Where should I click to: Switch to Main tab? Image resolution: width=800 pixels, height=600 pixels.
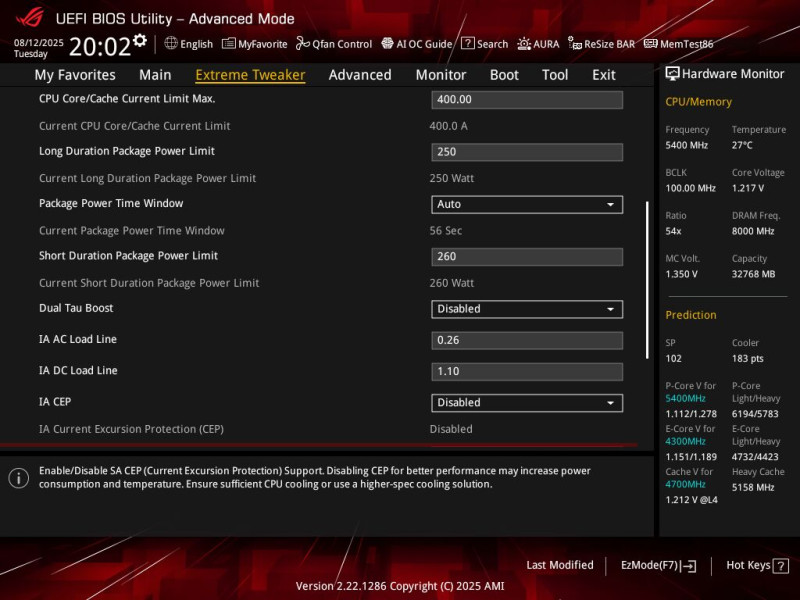pyautogui.click(x=155, y=75)
